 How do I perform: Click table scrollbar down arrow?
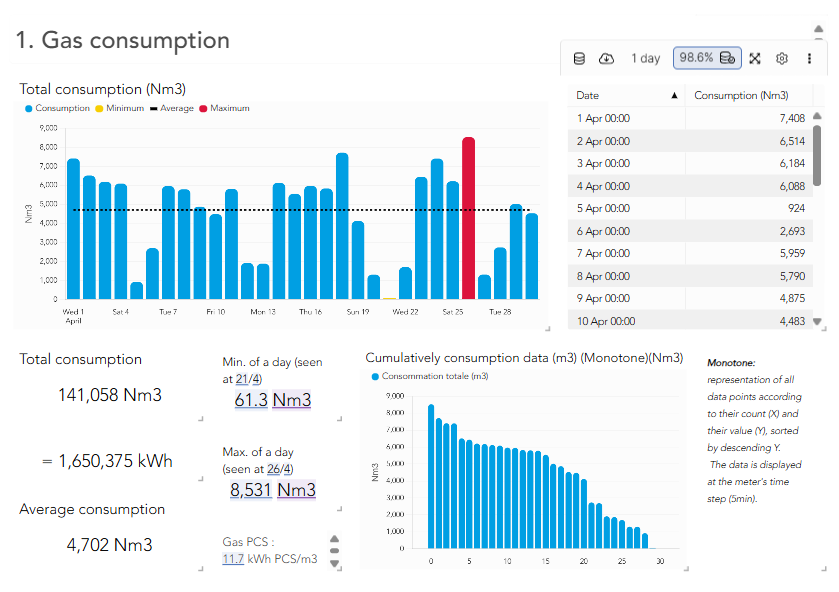point(817,321)
